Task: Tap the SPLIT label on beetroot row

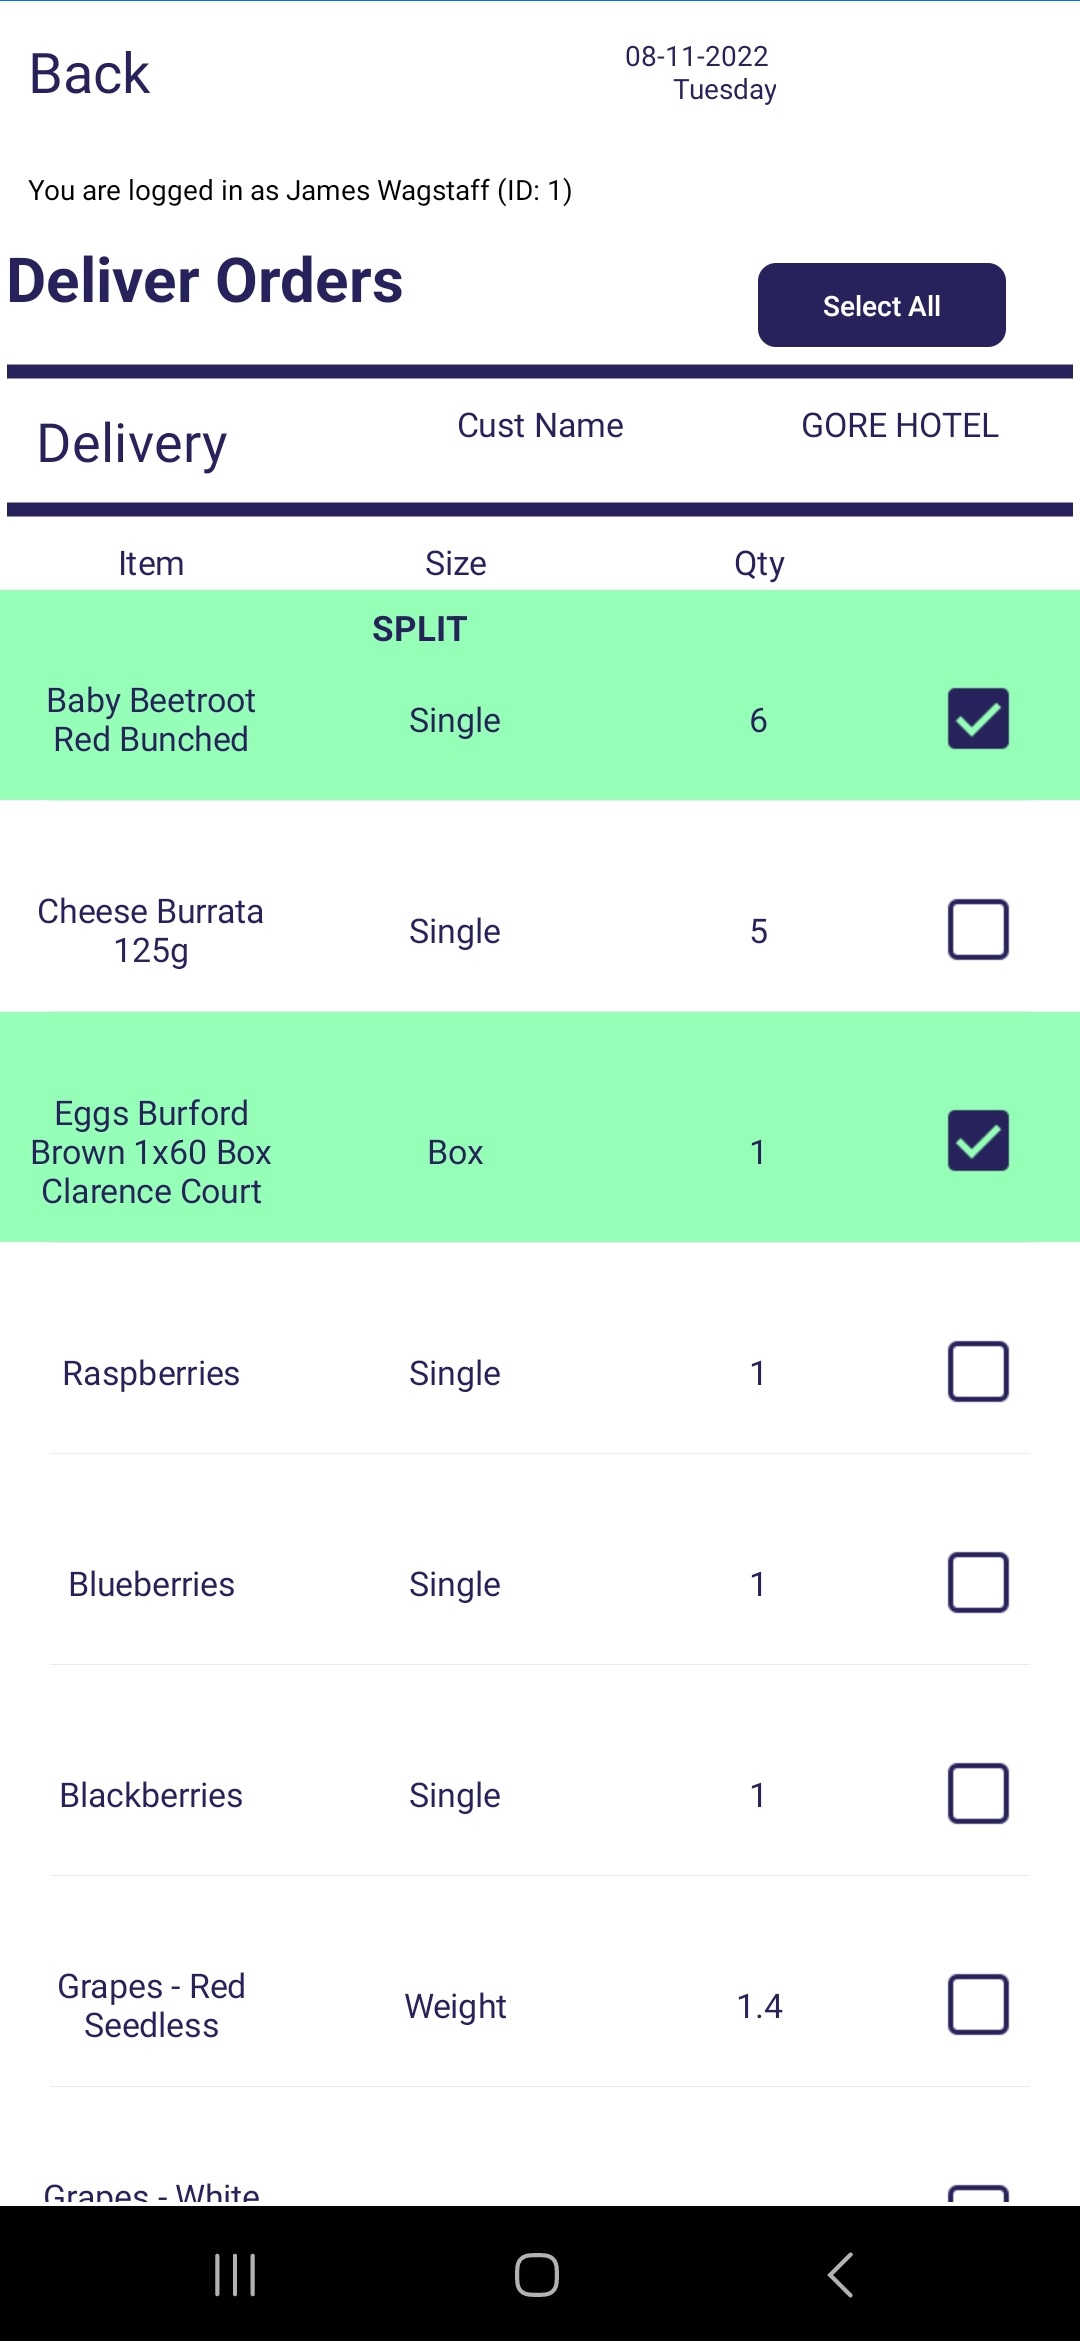Action: [x=420, y=629]
